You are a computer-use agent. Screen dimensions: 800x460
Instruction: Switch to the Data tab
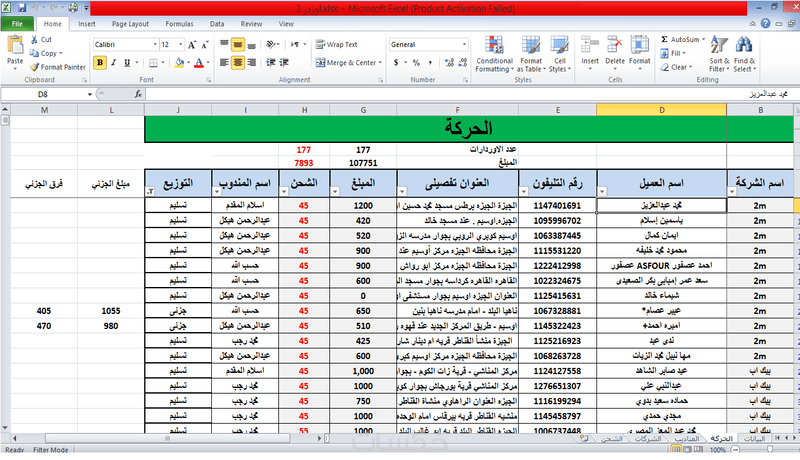(217, 24)
